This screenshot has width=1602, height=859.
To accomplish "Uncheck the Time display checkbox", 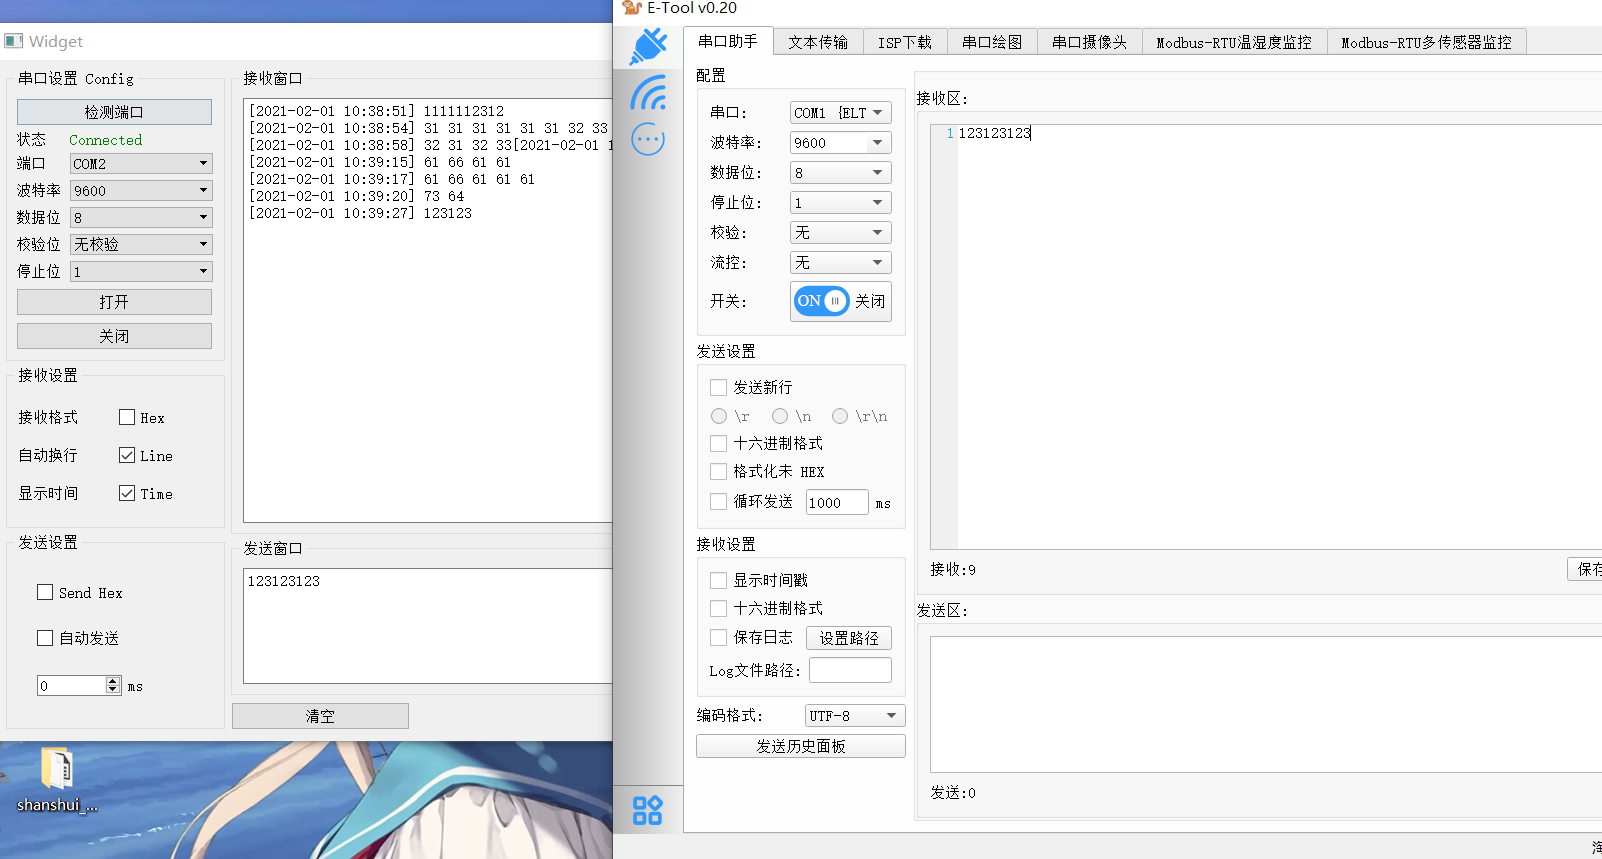I will click(x=127, y=493).
